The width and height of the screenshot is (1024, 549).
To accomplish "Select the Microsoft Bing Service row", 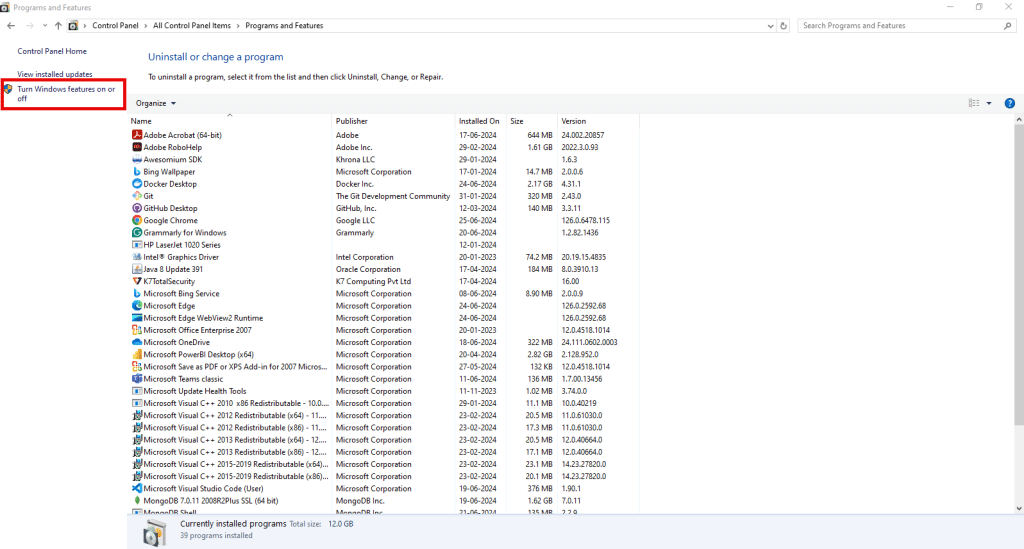I will pyautogui.click(x=384, y=294).
